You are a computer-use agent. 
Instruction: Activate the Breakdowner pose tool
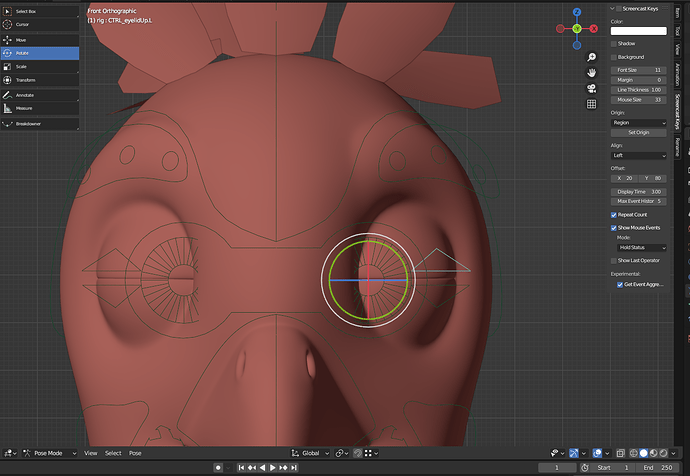(x=40, y=124)
